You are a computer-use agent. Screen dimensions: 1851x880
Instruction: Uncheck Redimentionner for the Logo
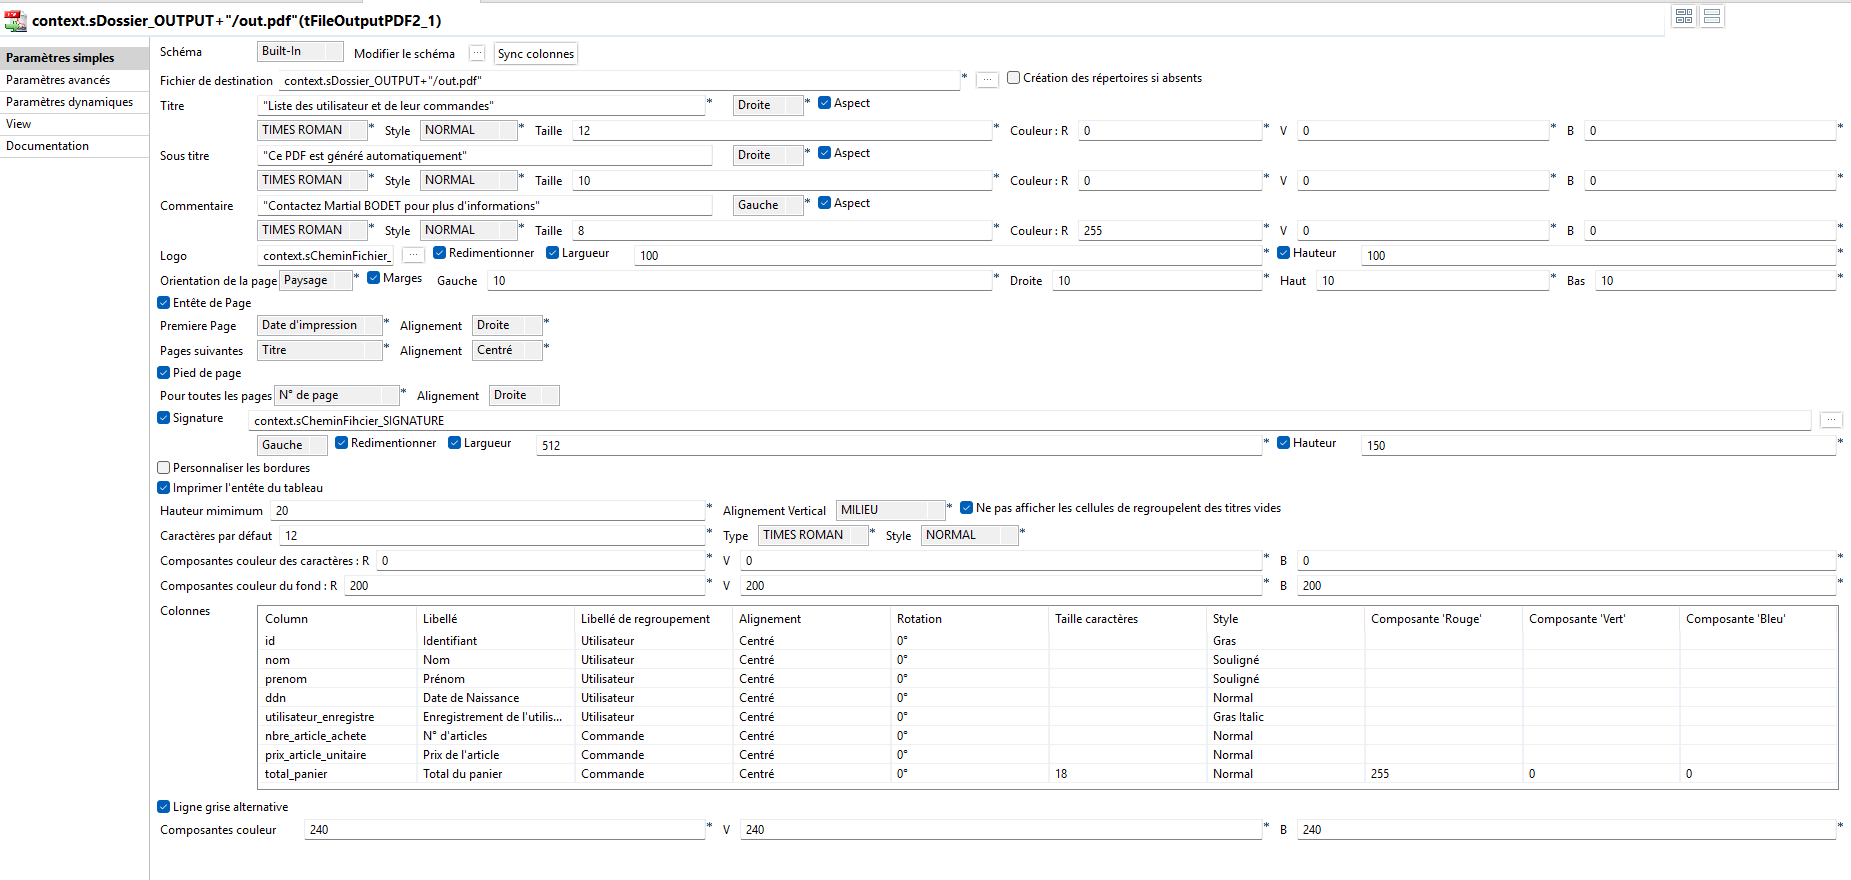pyautogui.click(x=439, y=253)
